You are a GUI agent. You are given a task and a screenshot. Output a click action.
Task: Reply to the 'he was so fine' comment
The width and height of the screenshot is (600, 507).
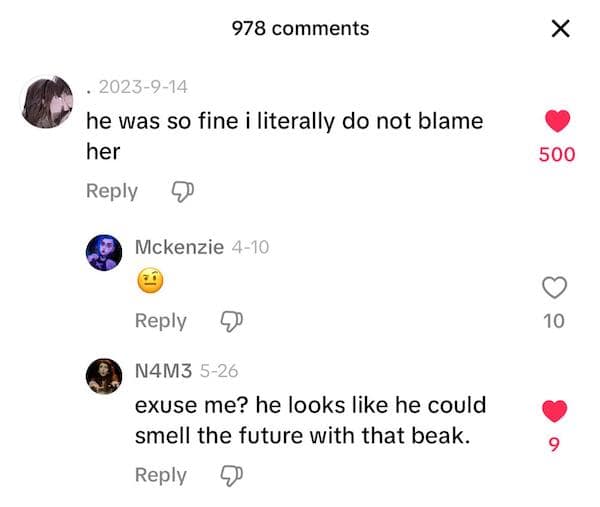click(112, 191)
